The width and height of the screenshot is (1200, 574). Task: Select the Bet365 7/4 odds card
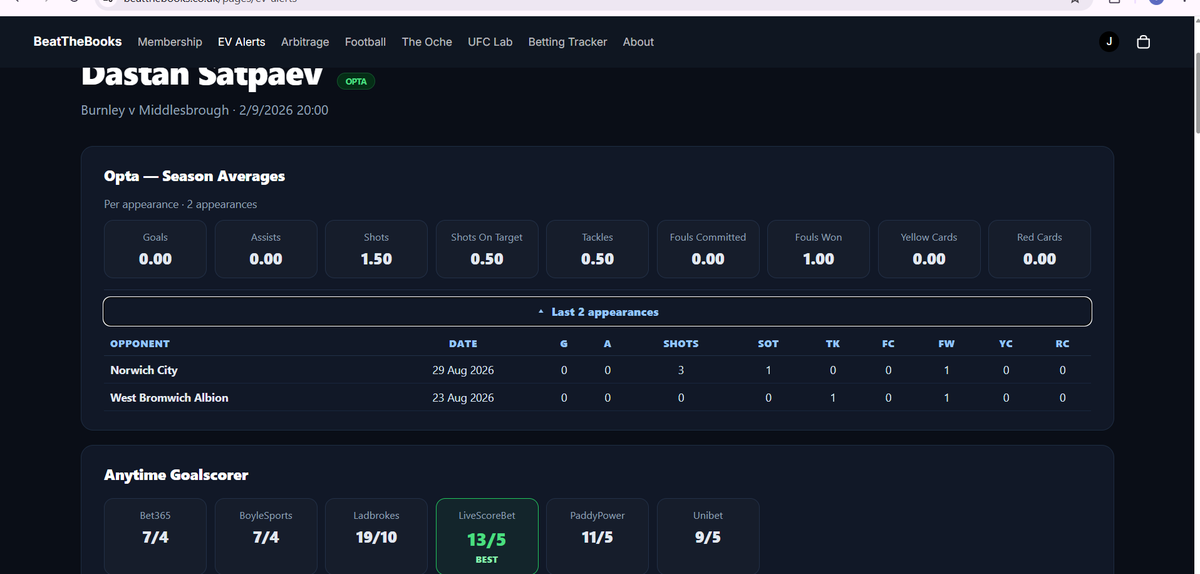pos(155,536)
